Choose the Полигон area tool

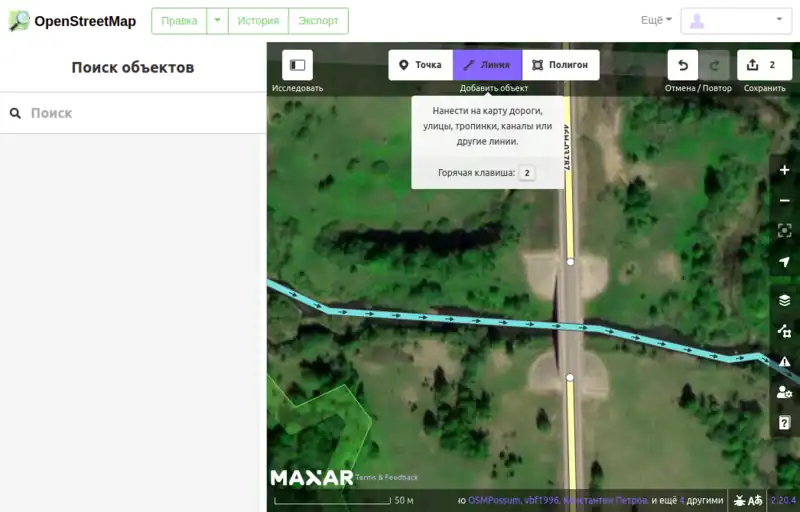(x=560, y=65)
